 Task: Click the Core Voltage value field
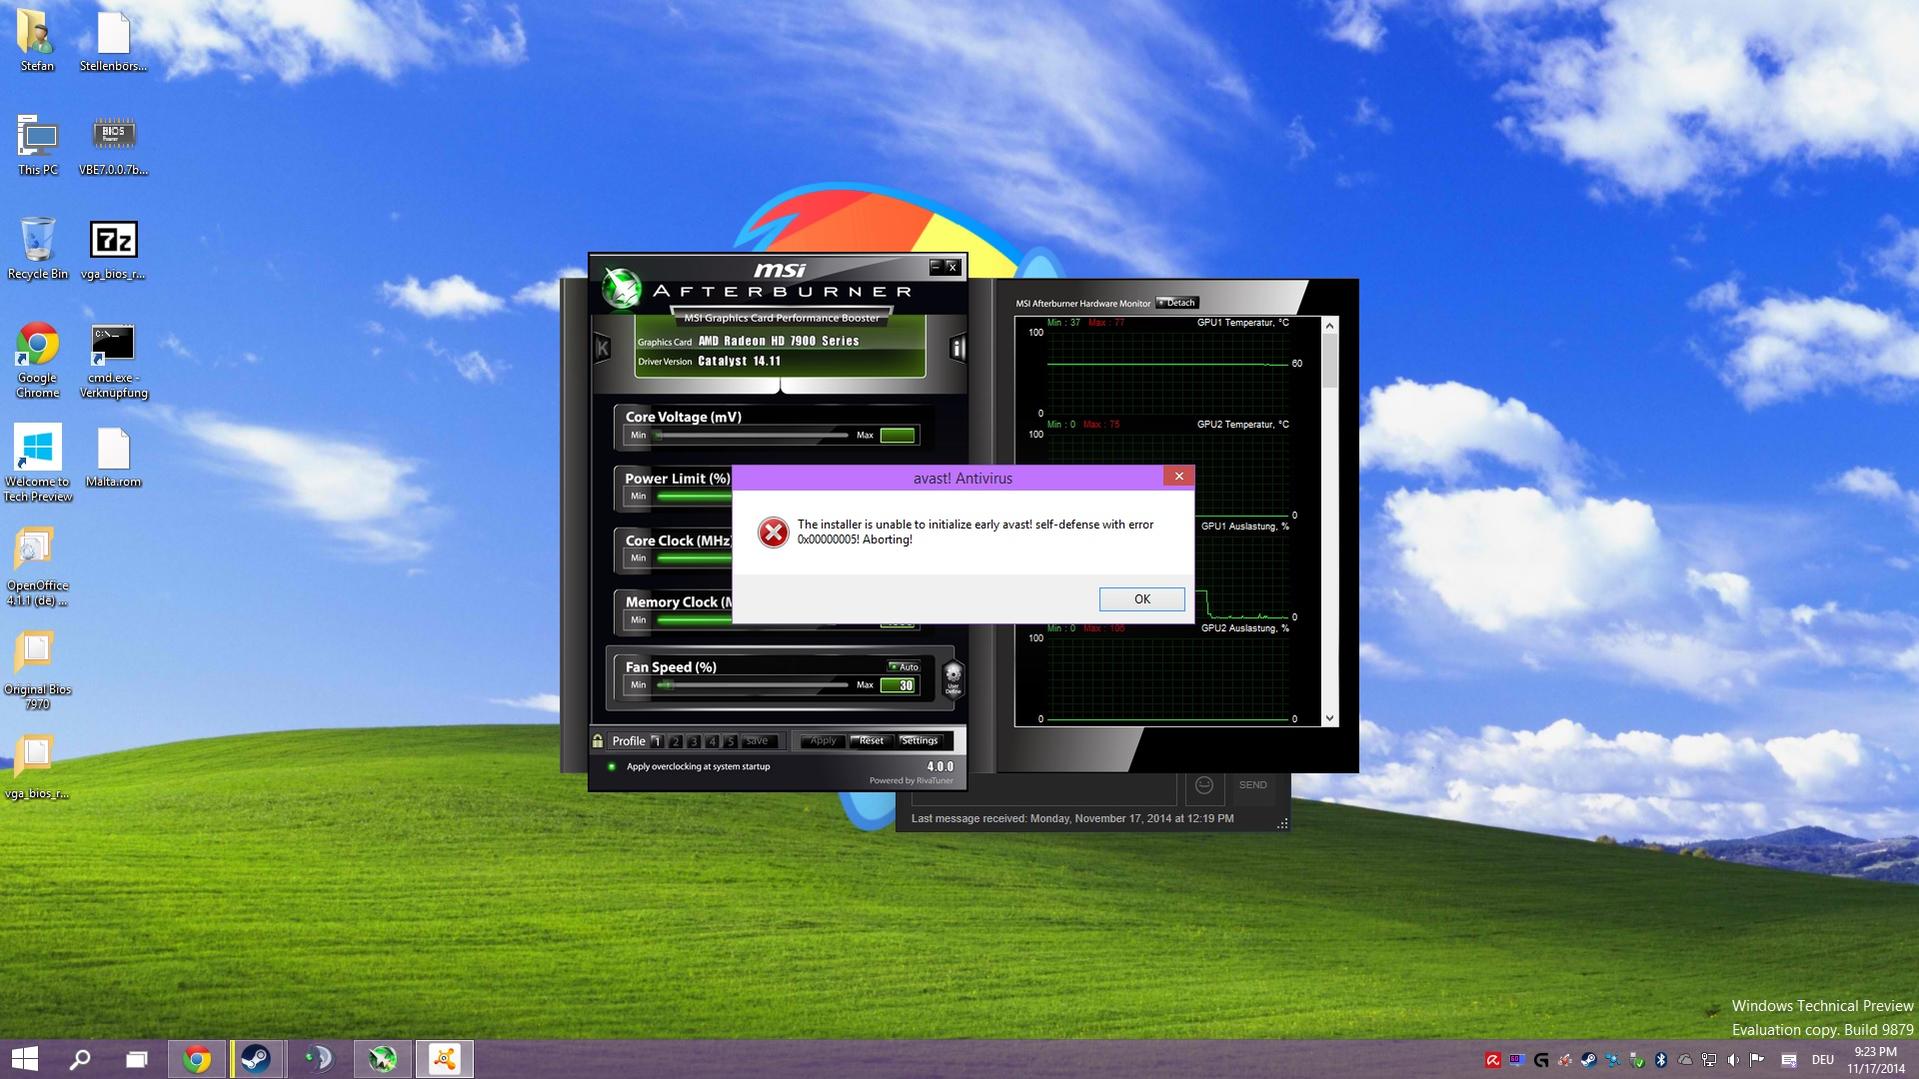[898, 435]
